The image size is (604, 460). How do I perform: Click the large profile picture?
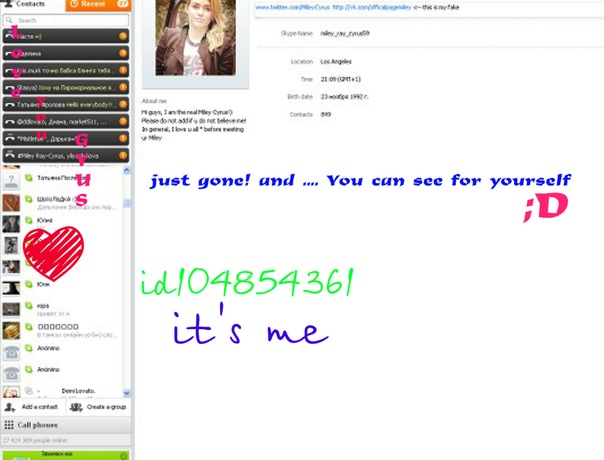click(x=195, y=37)
